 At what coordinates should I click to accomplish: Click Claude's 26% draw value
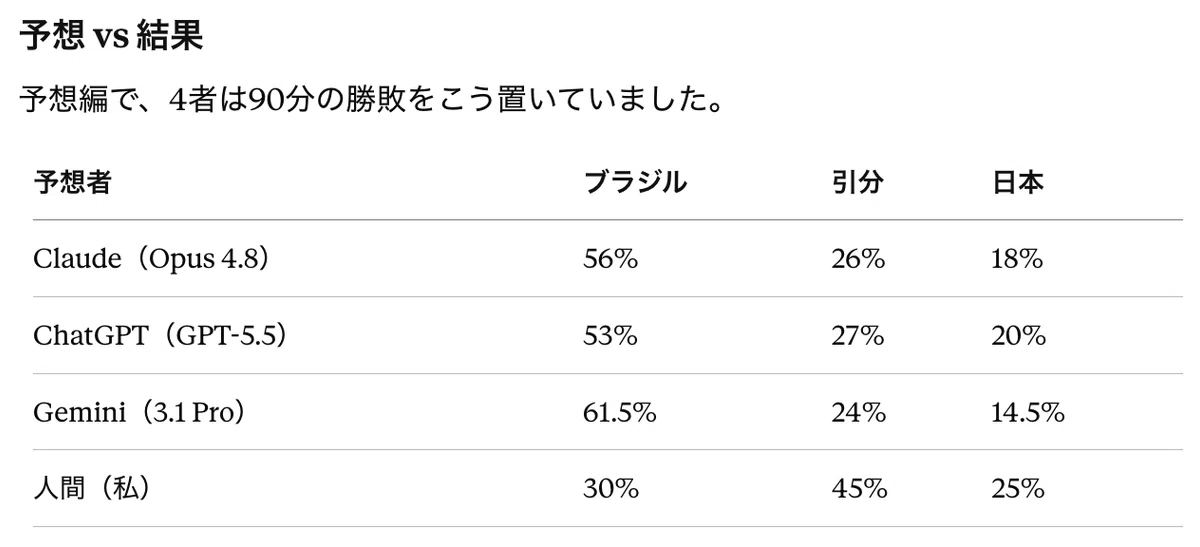[x=857, y=259]
